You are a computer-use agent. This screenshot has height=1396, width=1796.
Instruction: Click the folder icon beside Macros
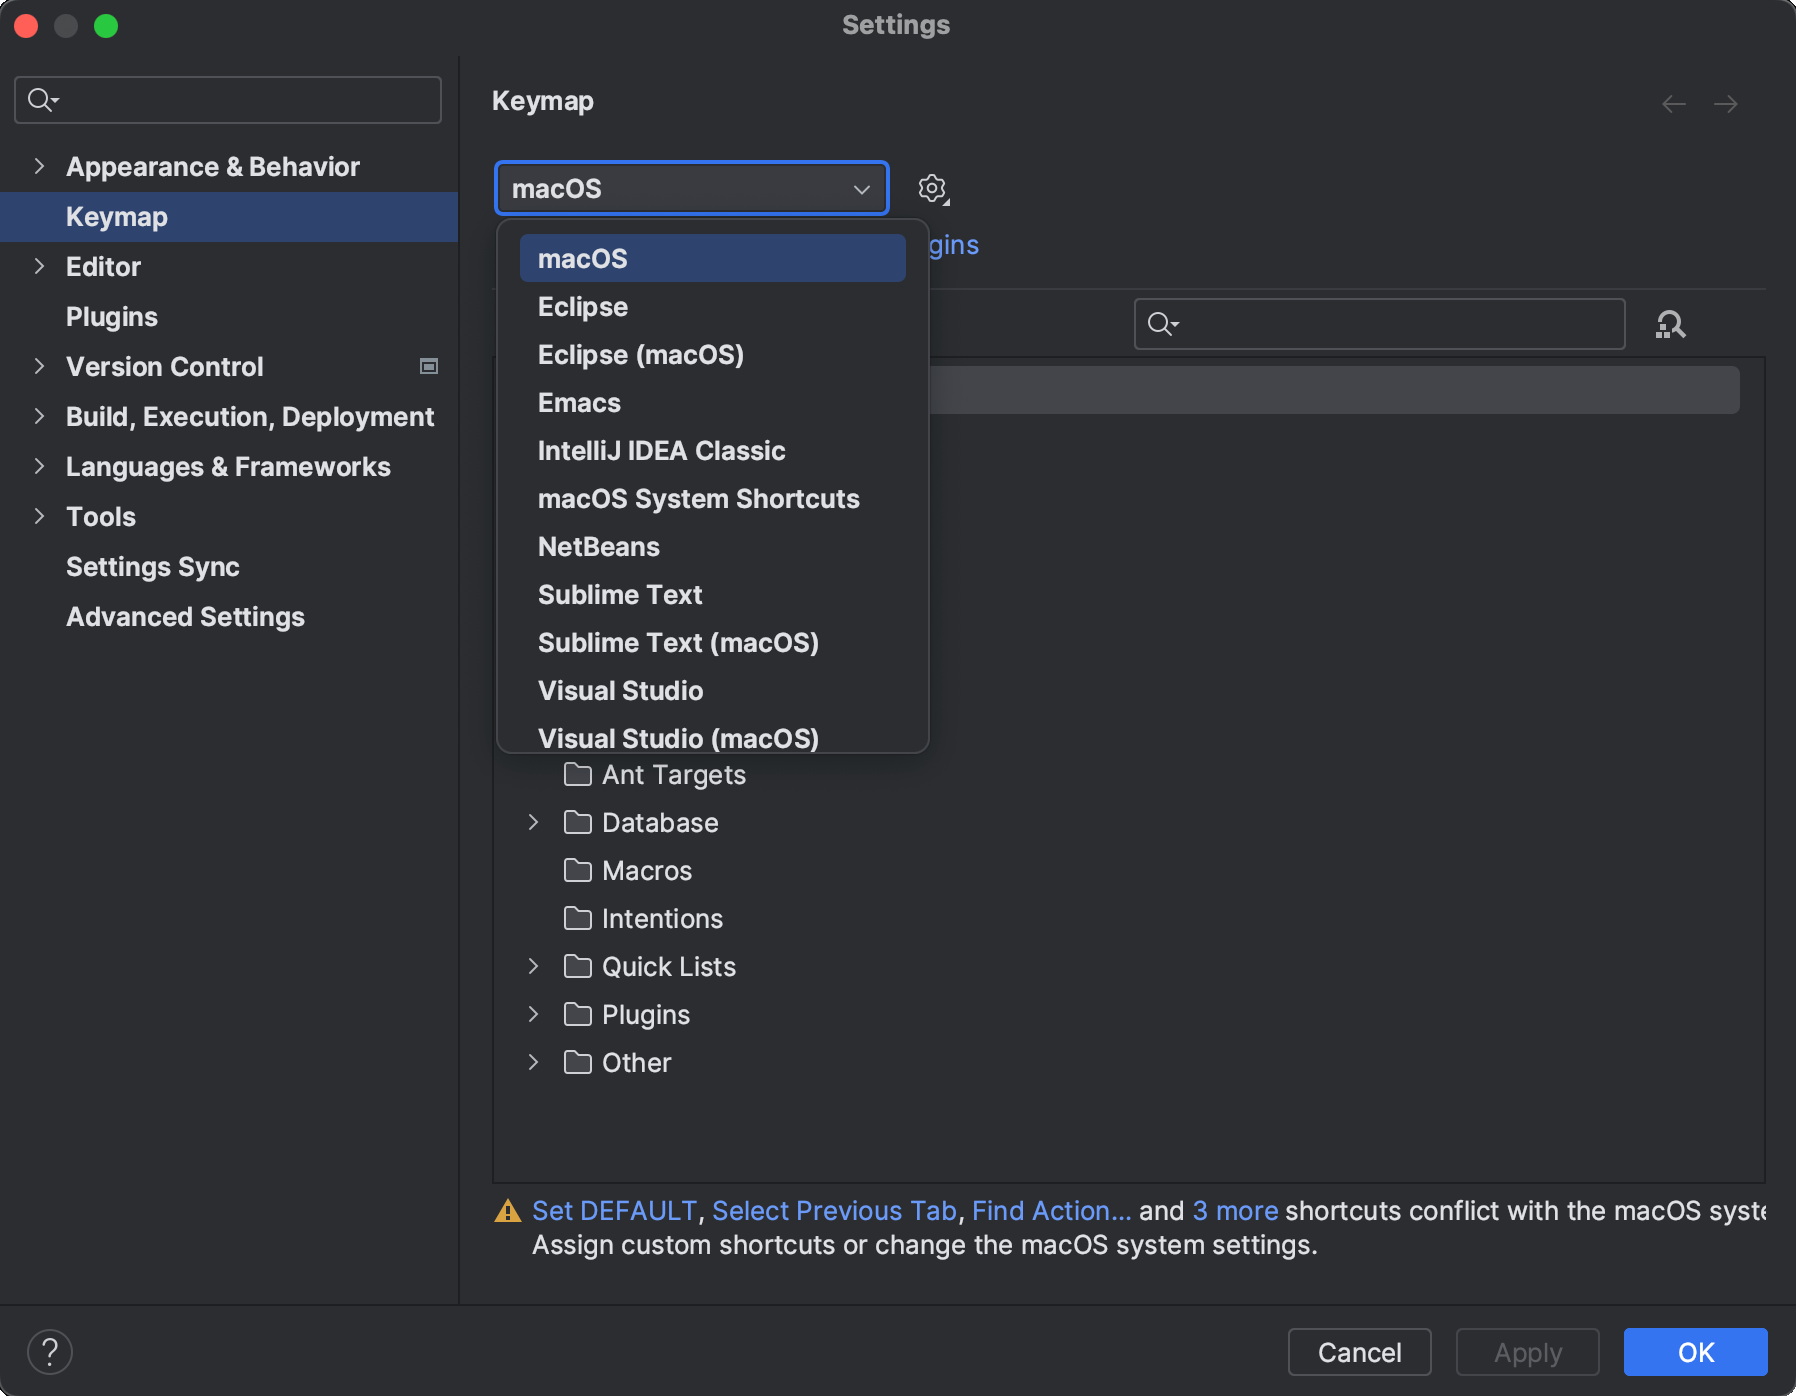pos(576,870)
